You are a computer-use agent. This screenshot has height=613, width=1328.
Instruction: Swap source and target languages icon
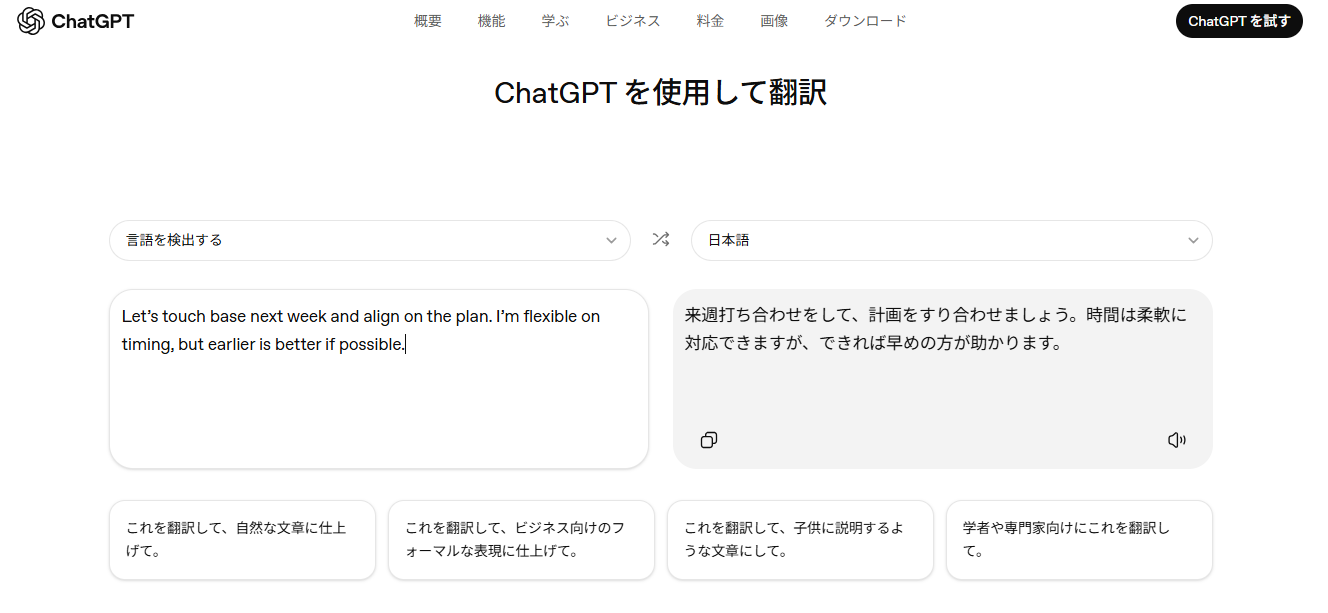pyautogui.click(x=660, y=240)
